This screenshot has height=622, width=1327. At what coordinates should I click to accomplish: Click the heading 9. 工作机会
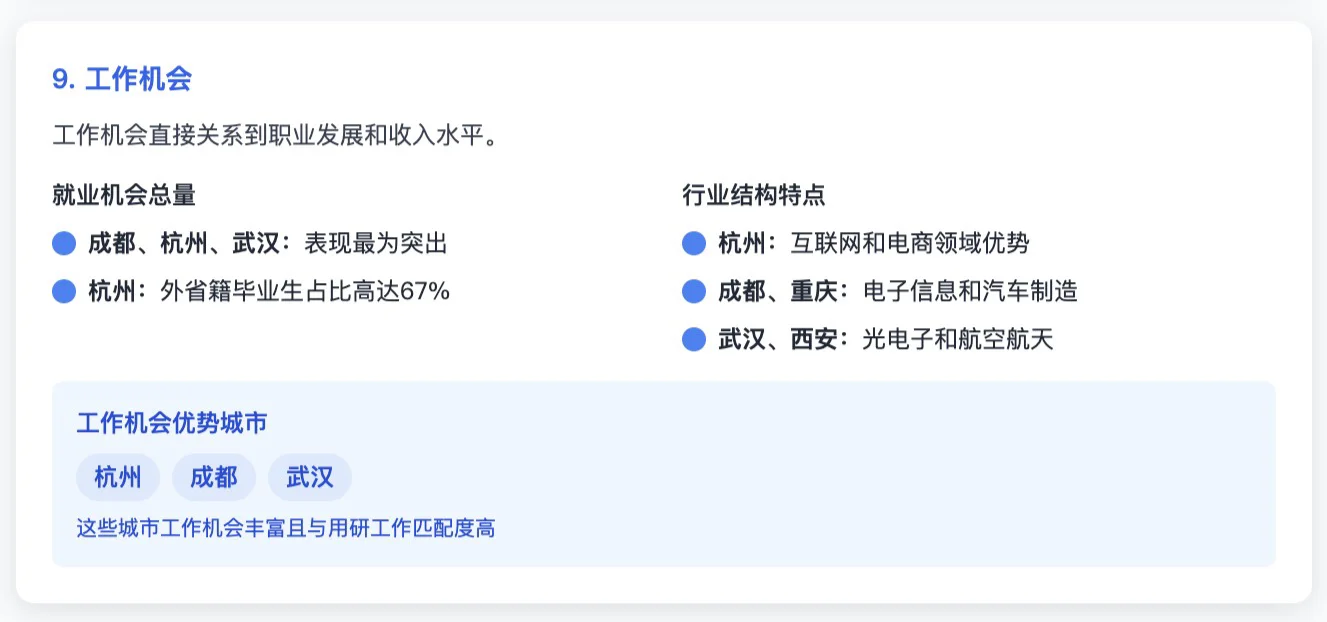pyautogui.click(x=122, y=80)
